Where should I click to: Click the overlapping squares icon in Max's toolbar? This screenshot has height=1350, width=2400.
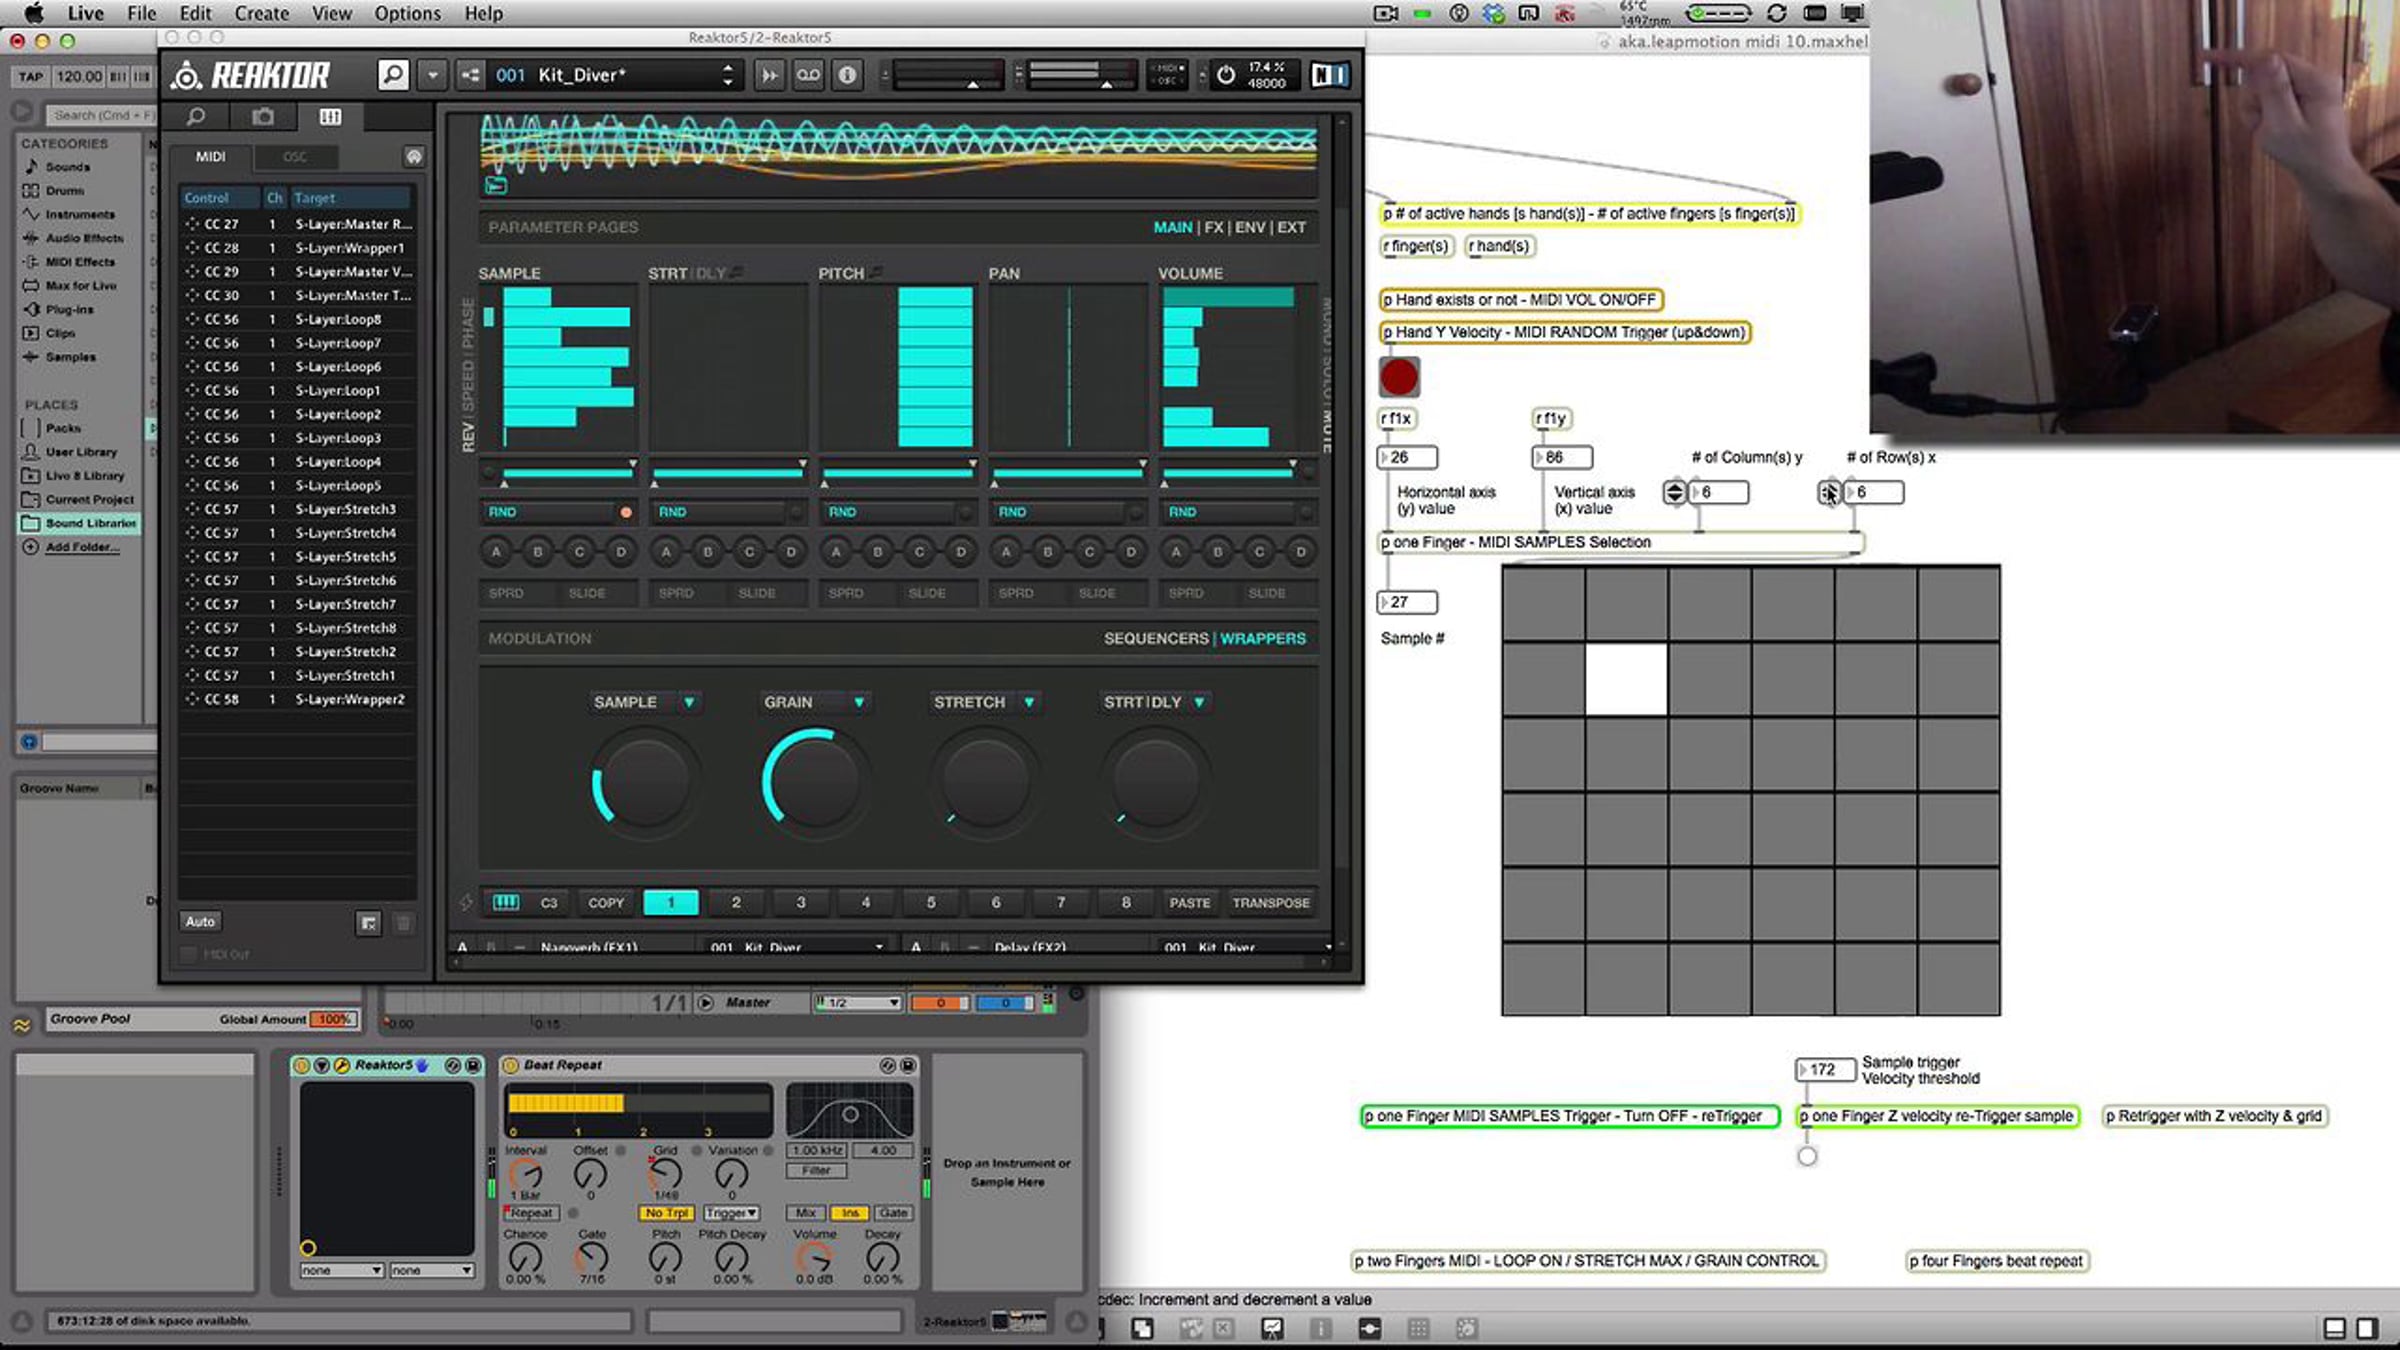click(x=1142, y=1328)
